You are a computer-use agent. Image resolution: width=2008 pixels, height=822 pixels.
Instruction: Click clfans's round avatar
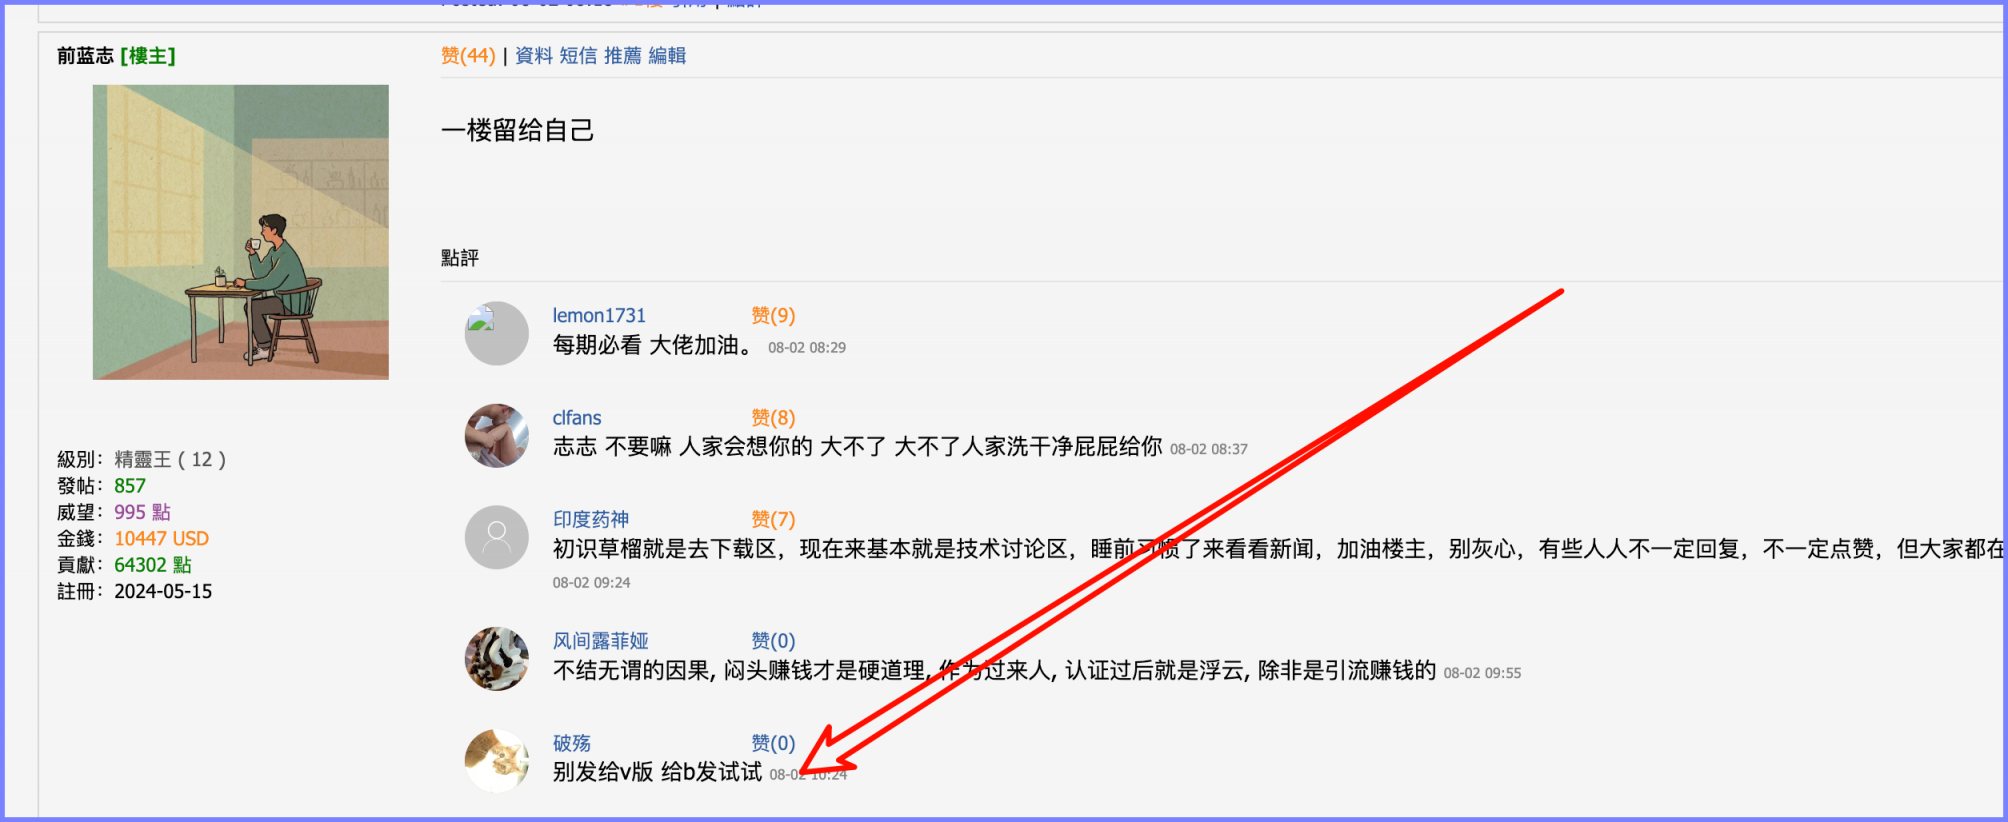tap(497, 435)
